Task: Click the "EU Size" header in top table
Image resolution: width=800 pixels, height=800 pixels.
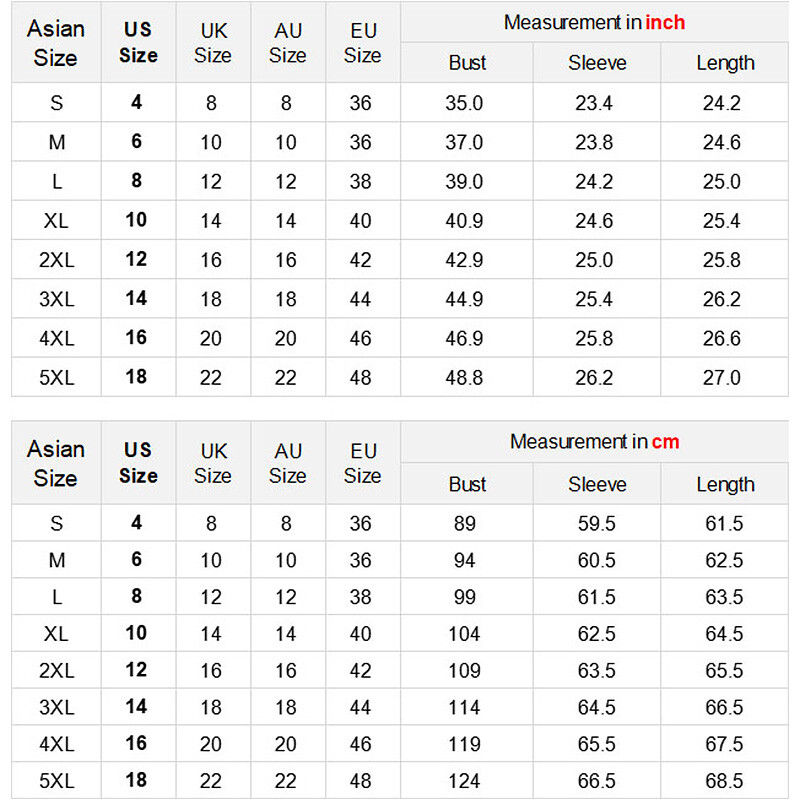Action: 362,43
